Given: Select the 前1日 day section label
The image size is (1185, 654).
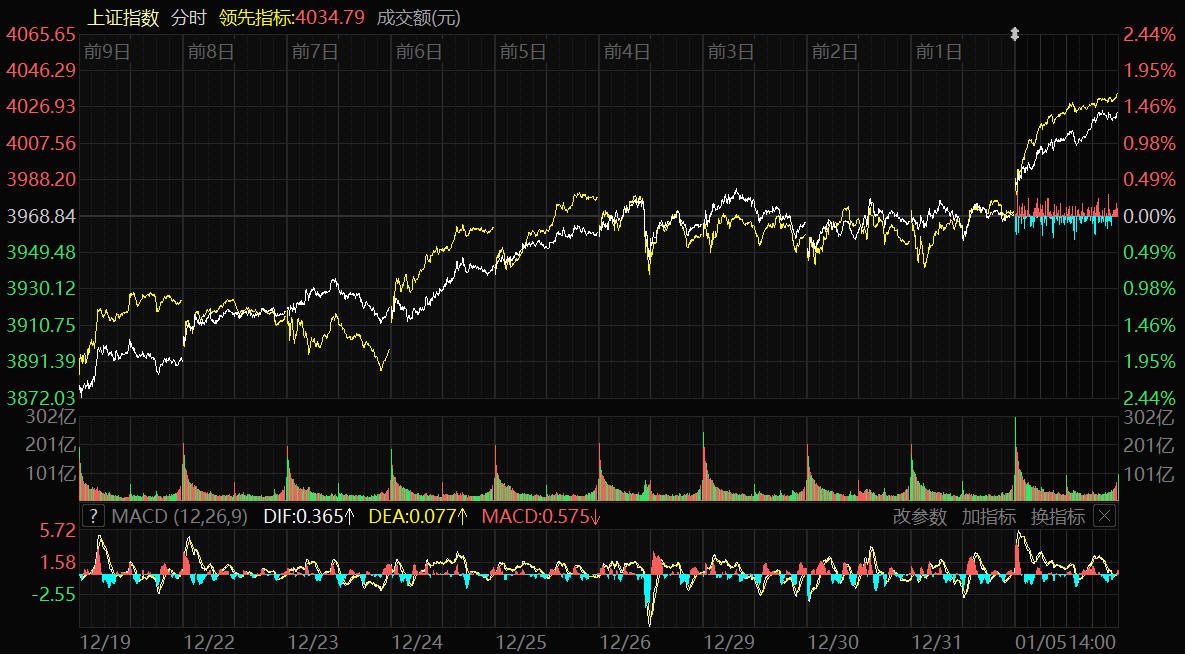Looking at the screenshot, I should 939,51.
